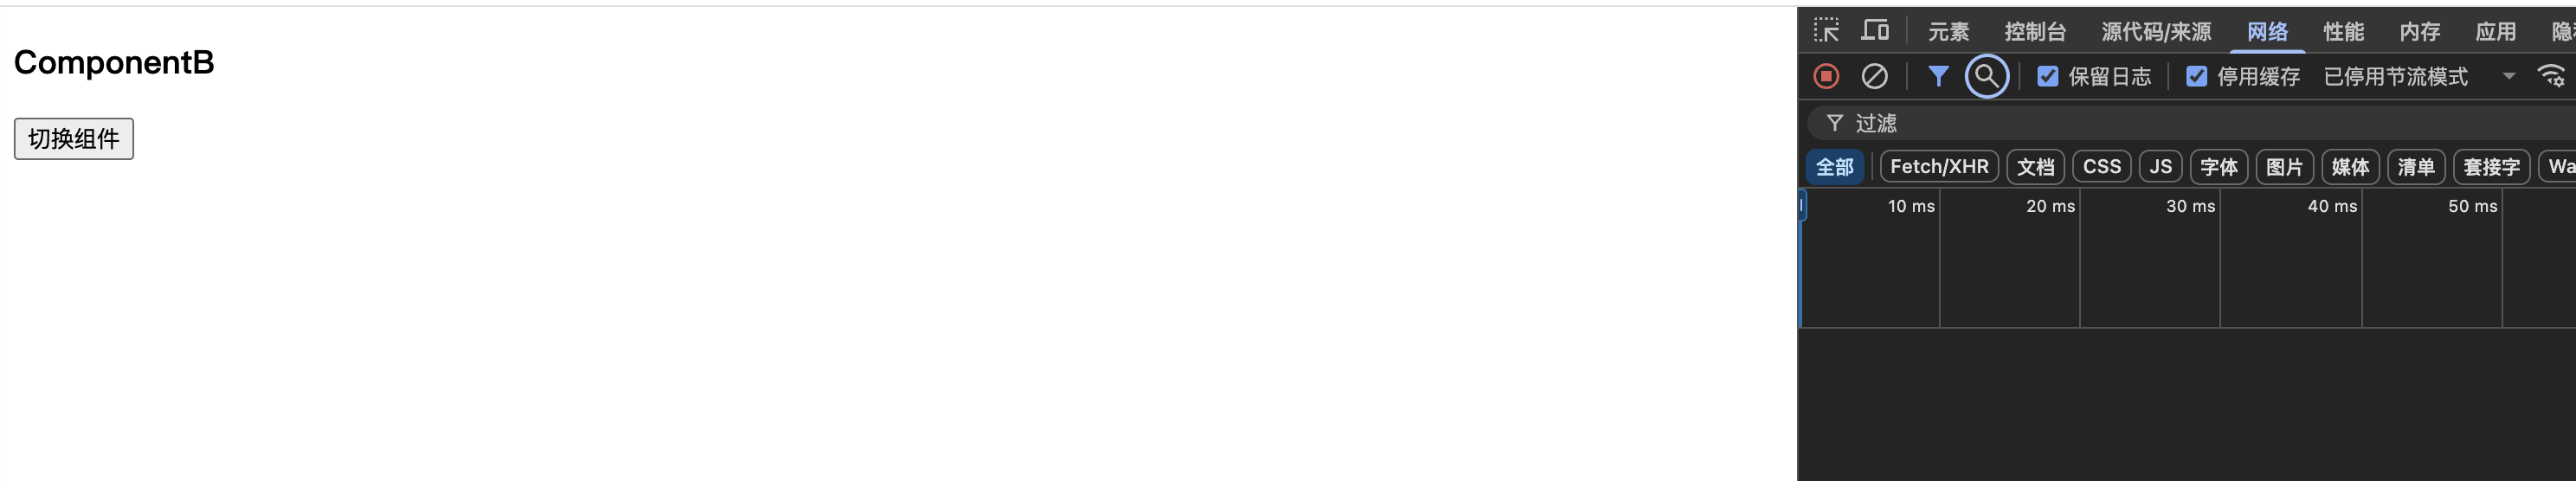Click the 切换组件 button

click(x=74, y=139)
